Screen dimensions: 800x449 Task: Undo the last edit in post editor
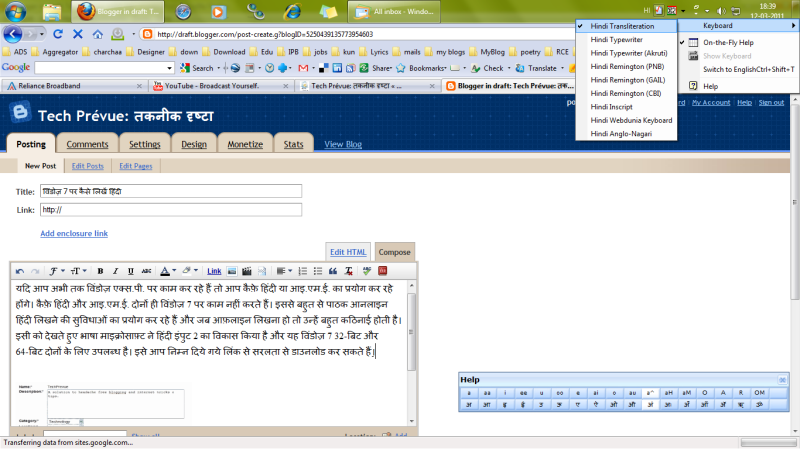(19, 271)
